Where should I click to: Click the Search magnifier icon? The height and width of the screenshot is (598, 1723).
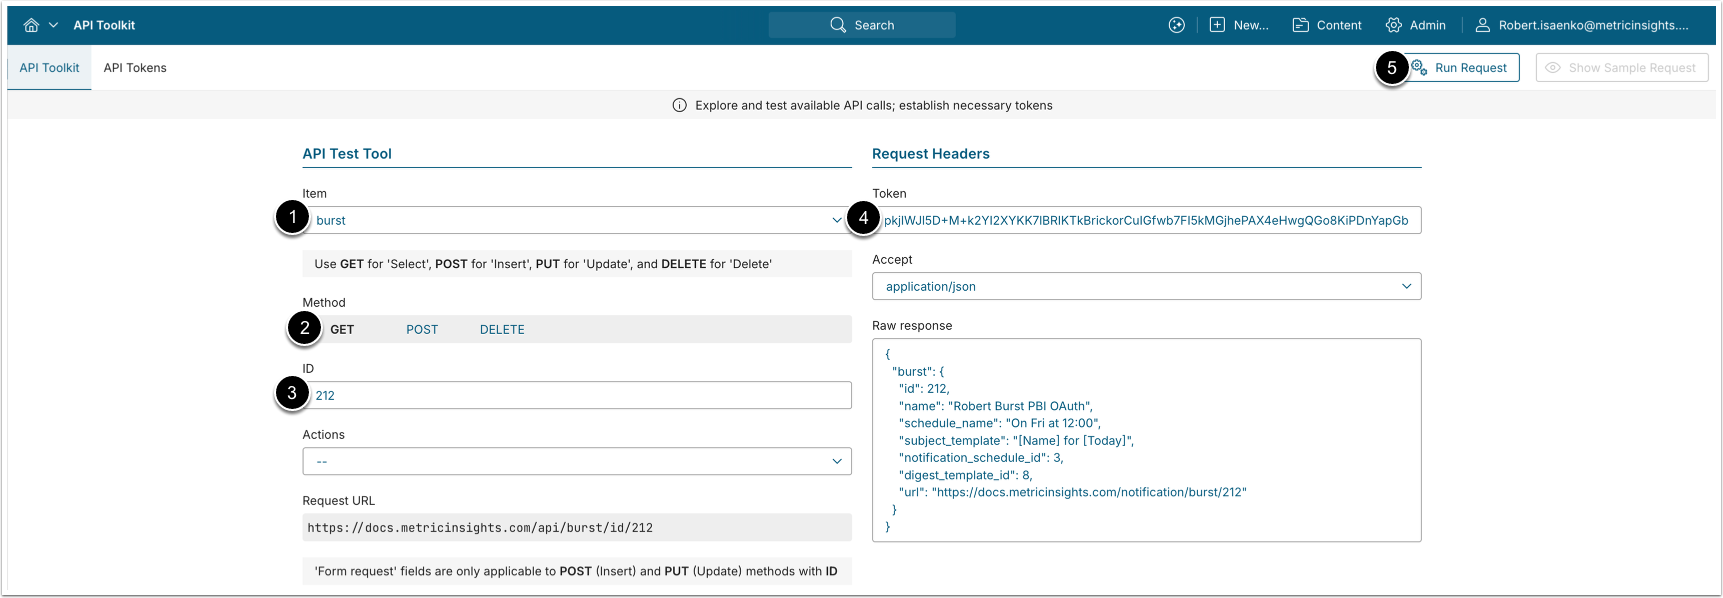pyautogui.click(x=838, y=25)
